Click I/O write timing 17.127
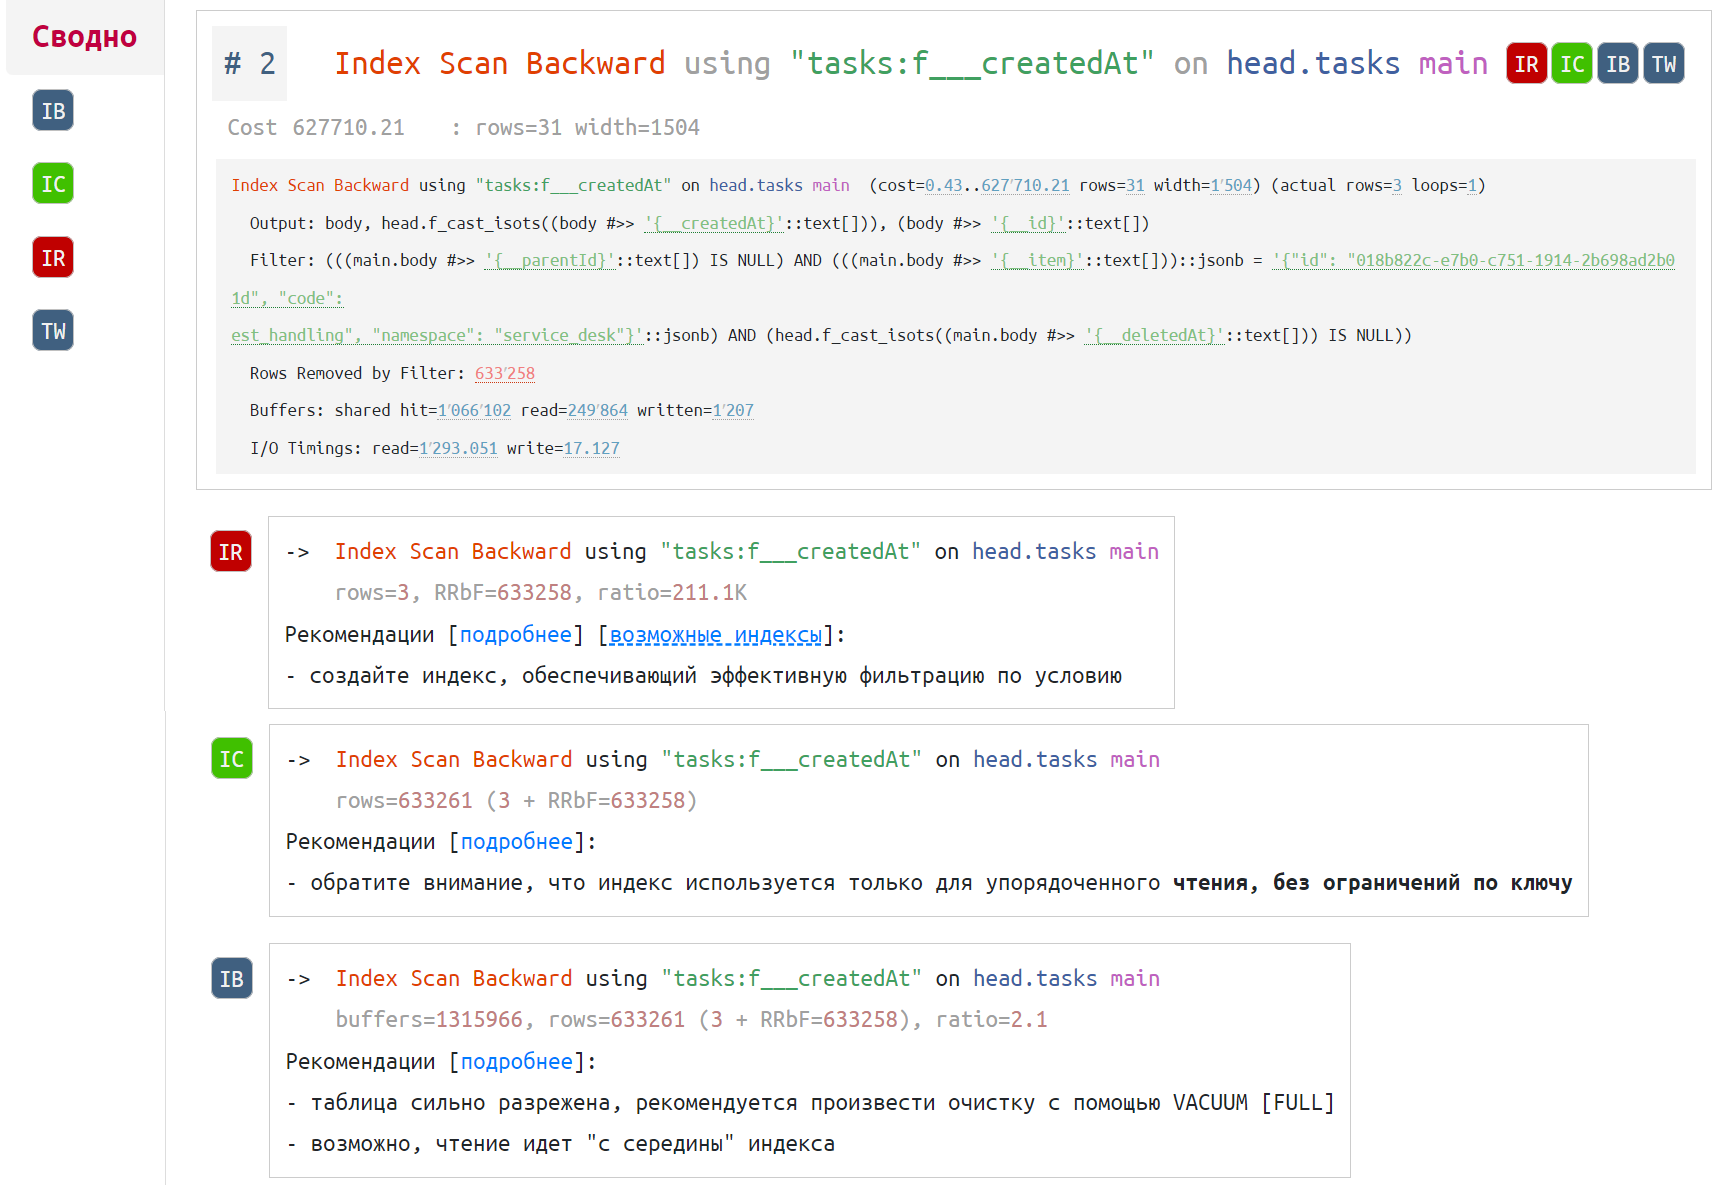 pyautogui.click(x=591, y=448)
